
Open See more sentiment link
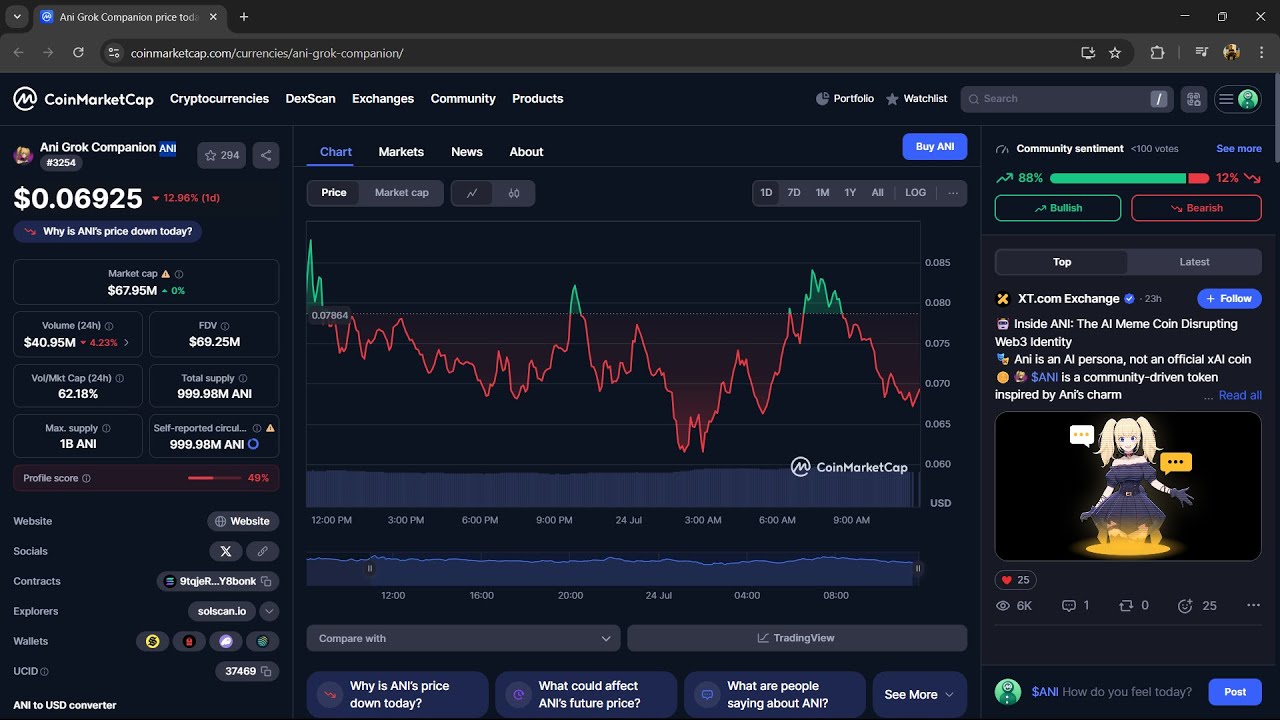tap(1238, 148)
